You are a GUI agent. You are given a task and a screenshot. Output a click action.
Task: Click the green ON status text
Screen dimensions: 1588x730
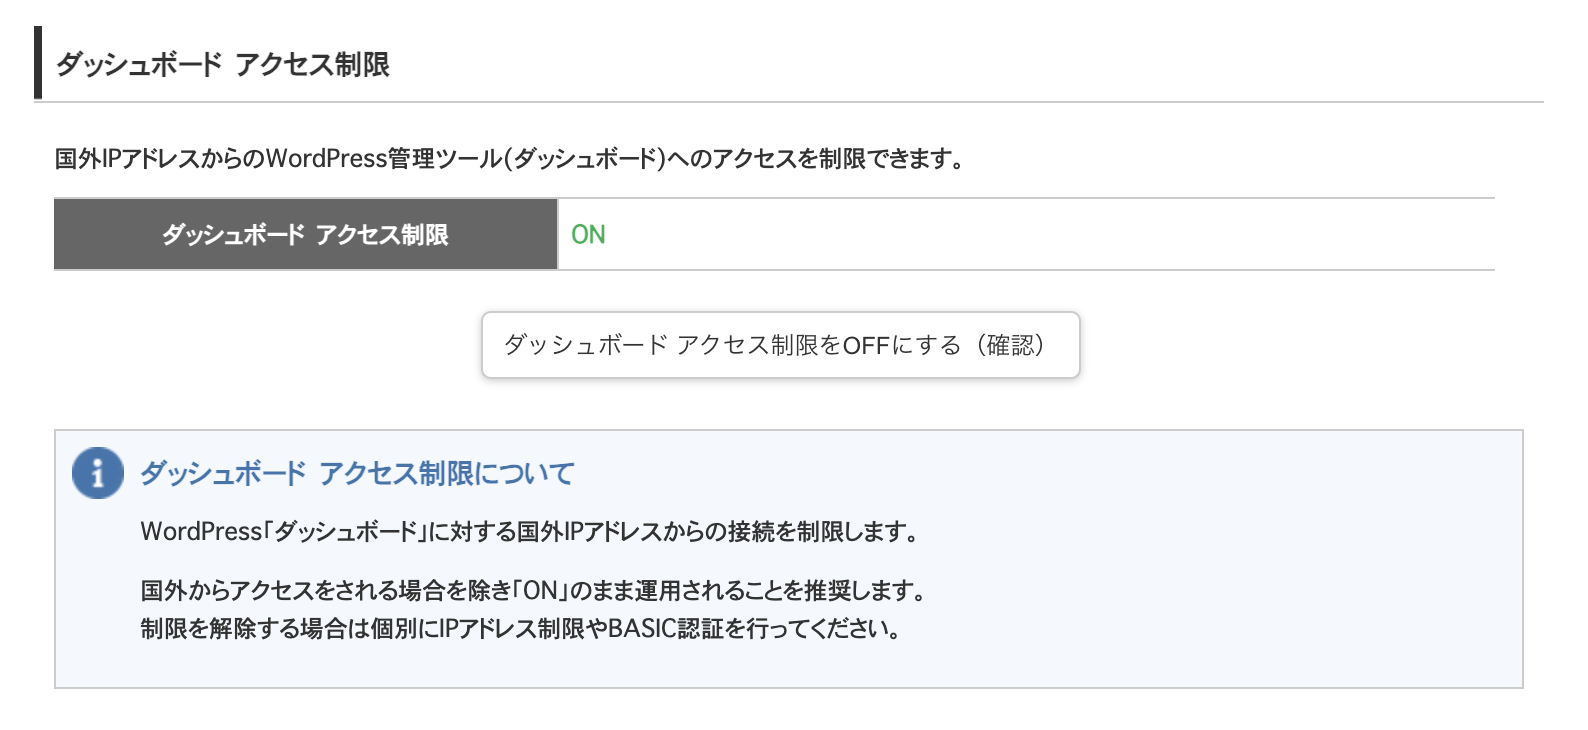pos(588,235)
